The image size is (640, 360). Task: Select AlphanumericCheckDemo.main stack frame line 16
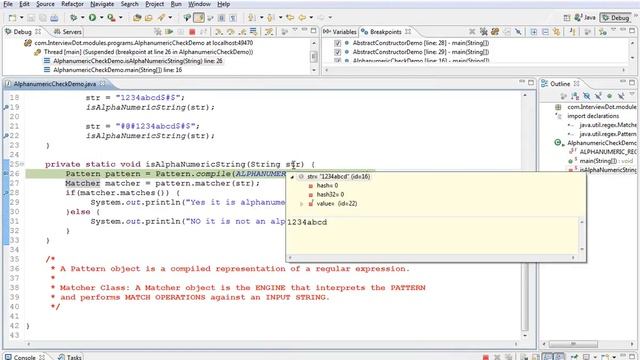click(x=118, y=70)
